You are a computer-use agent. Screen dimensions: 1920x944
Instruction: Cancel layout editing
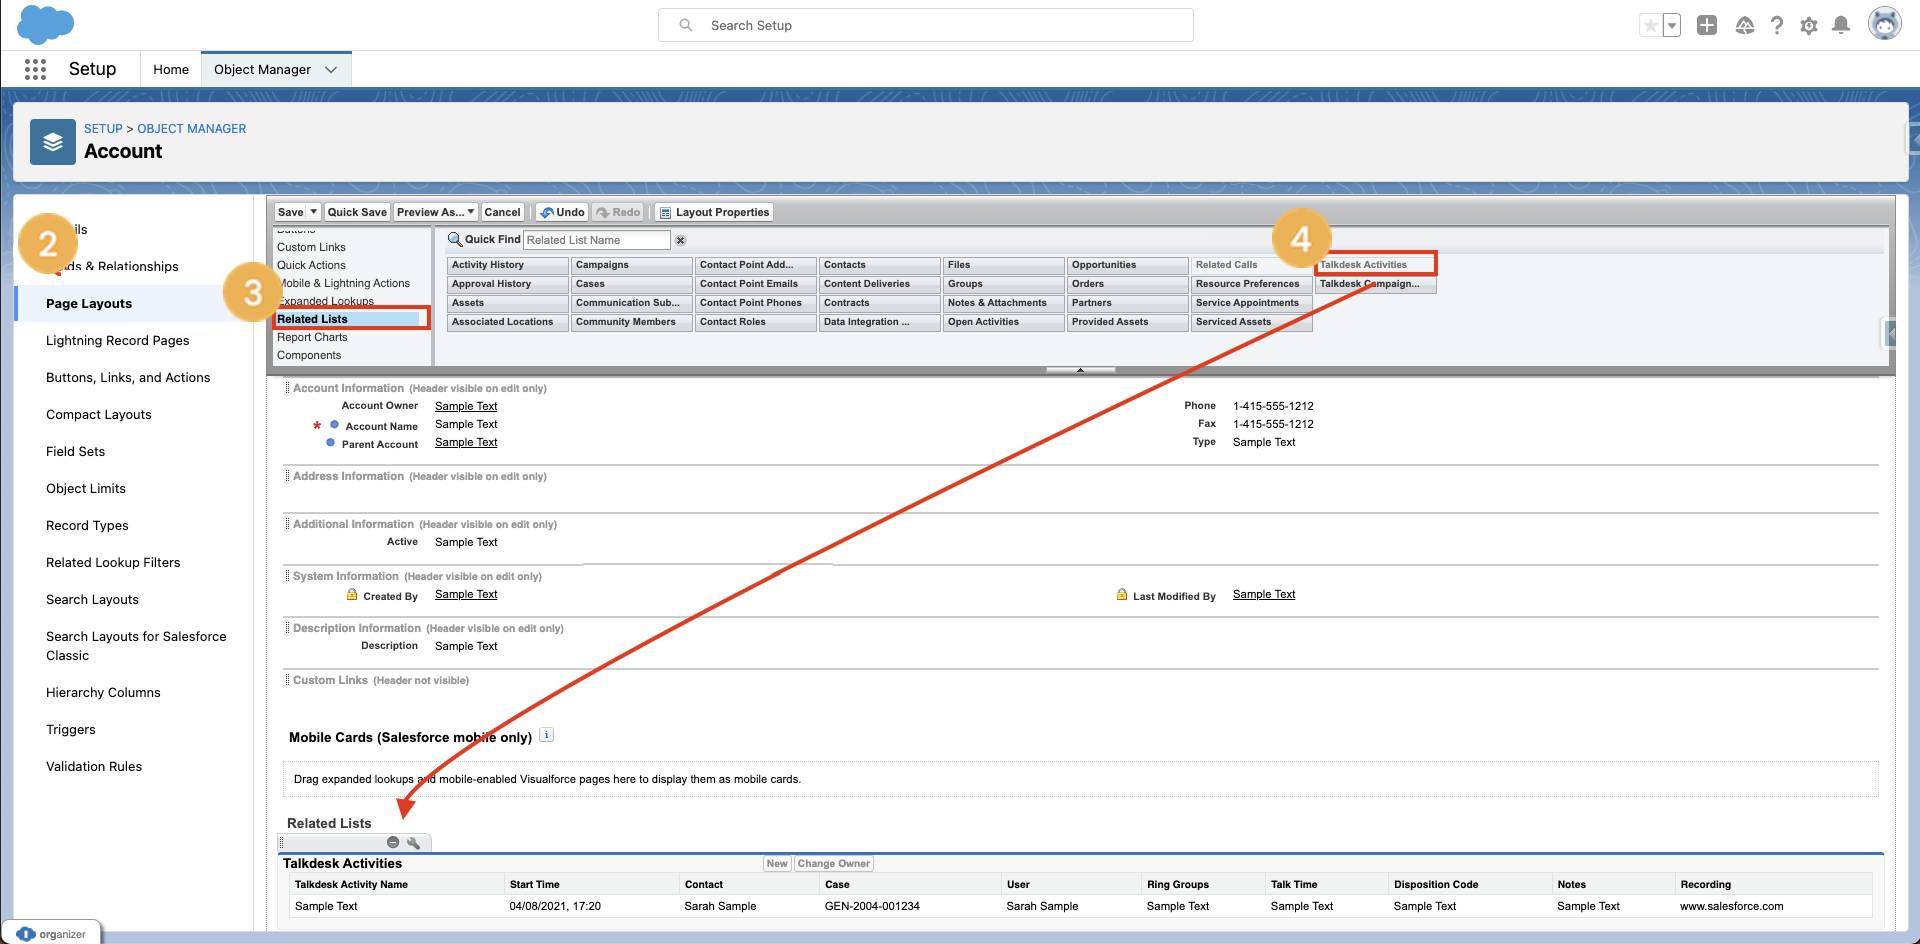click(x=502, y=212)
